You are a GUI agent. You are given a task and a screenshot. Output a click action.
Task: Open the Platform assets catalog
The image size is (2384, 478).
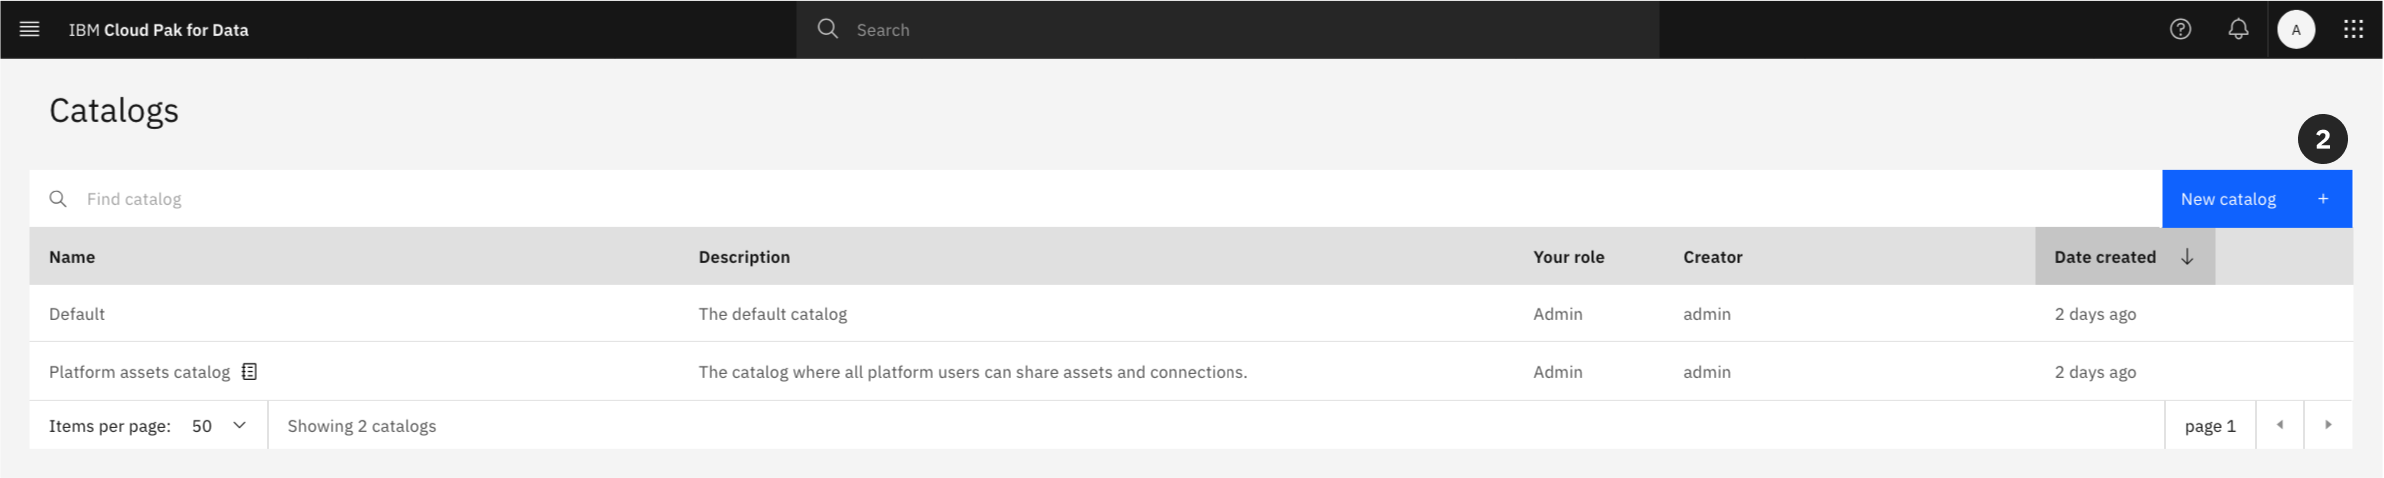[x=139, y=372]
